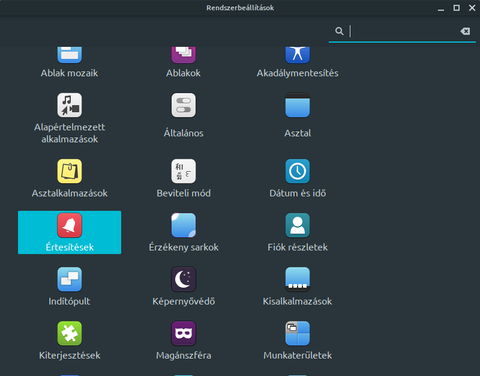Viewport: 480px width, 376px height.
Task: Open the Indítópult settings icon
Action: pyautogui.click(x=69, y=279)
